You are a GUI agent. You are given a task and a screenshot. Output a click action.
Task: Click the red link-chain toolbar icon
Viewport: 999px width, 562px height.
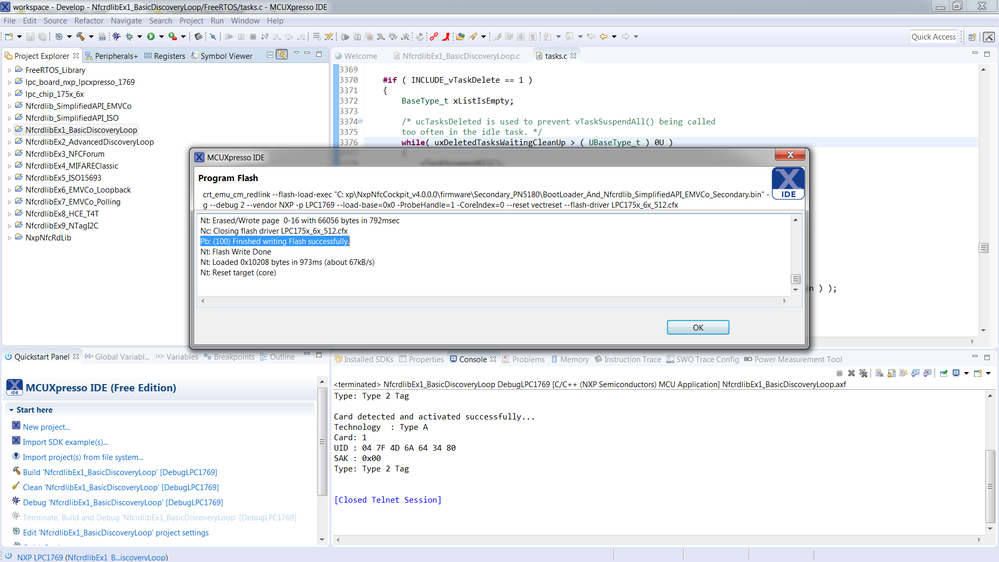point(434,37)
